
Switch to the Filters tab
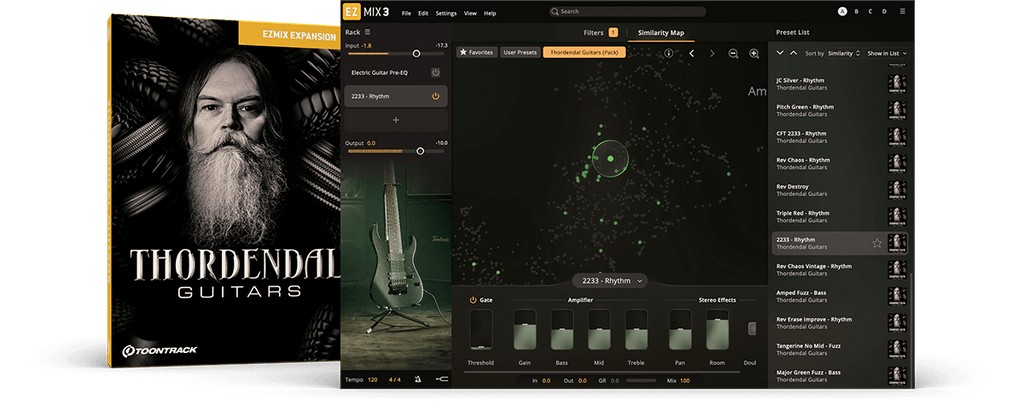pyautogui.click(x=600, y=32)
